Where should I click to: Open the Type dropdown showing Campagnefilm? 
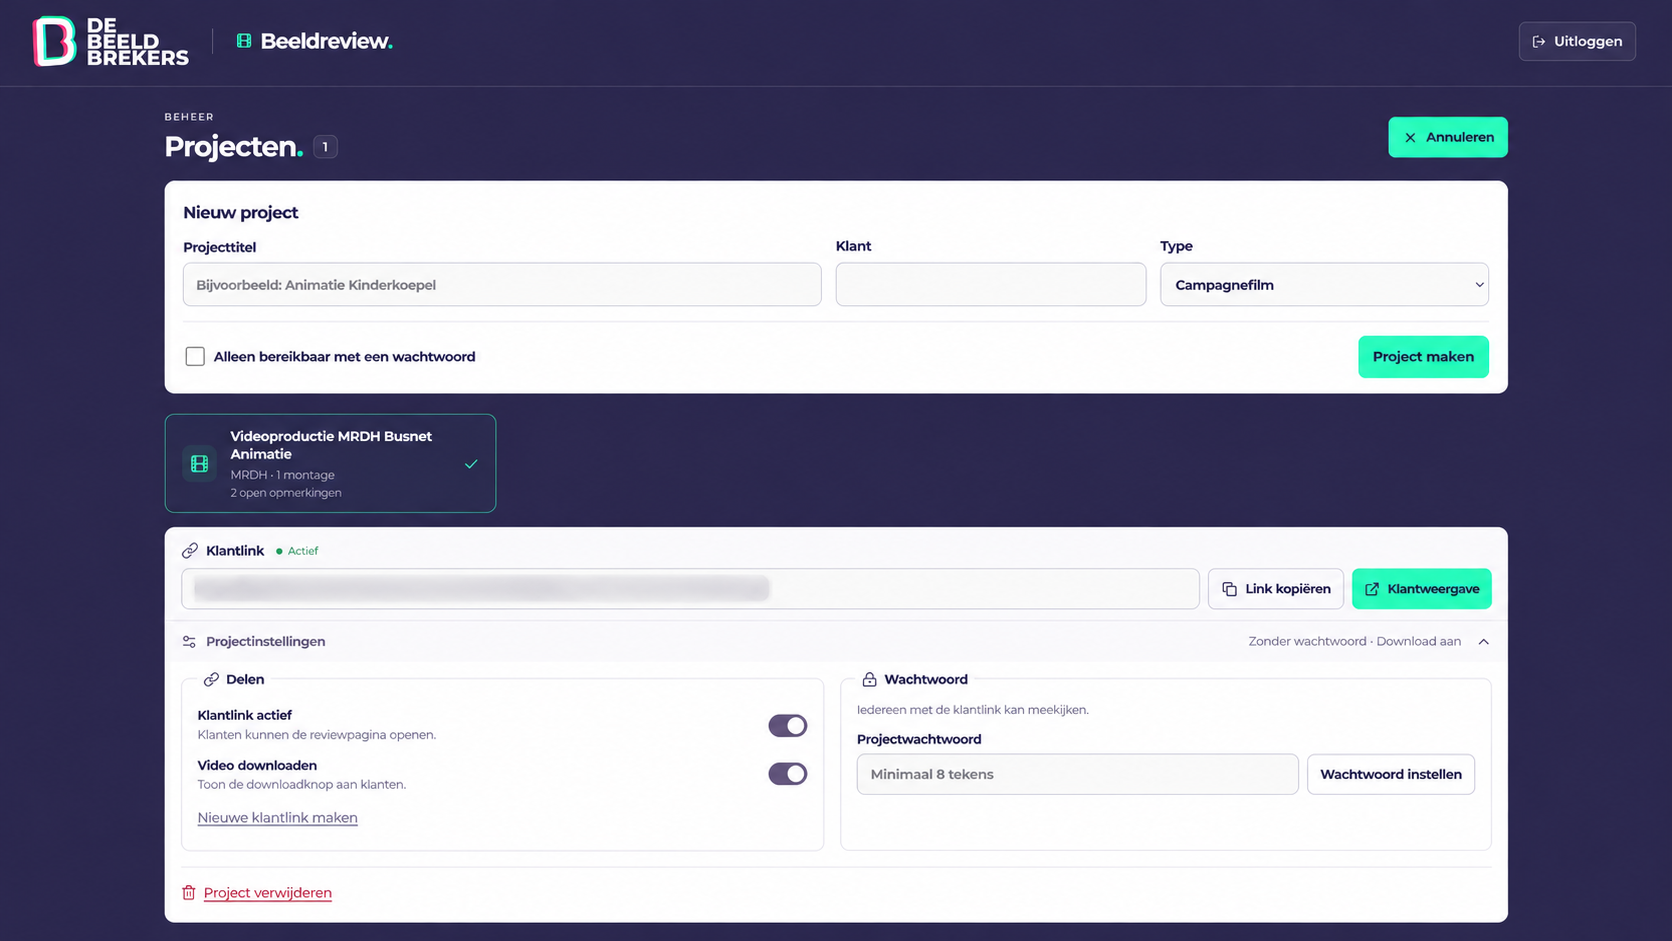tap(1324, 285)
